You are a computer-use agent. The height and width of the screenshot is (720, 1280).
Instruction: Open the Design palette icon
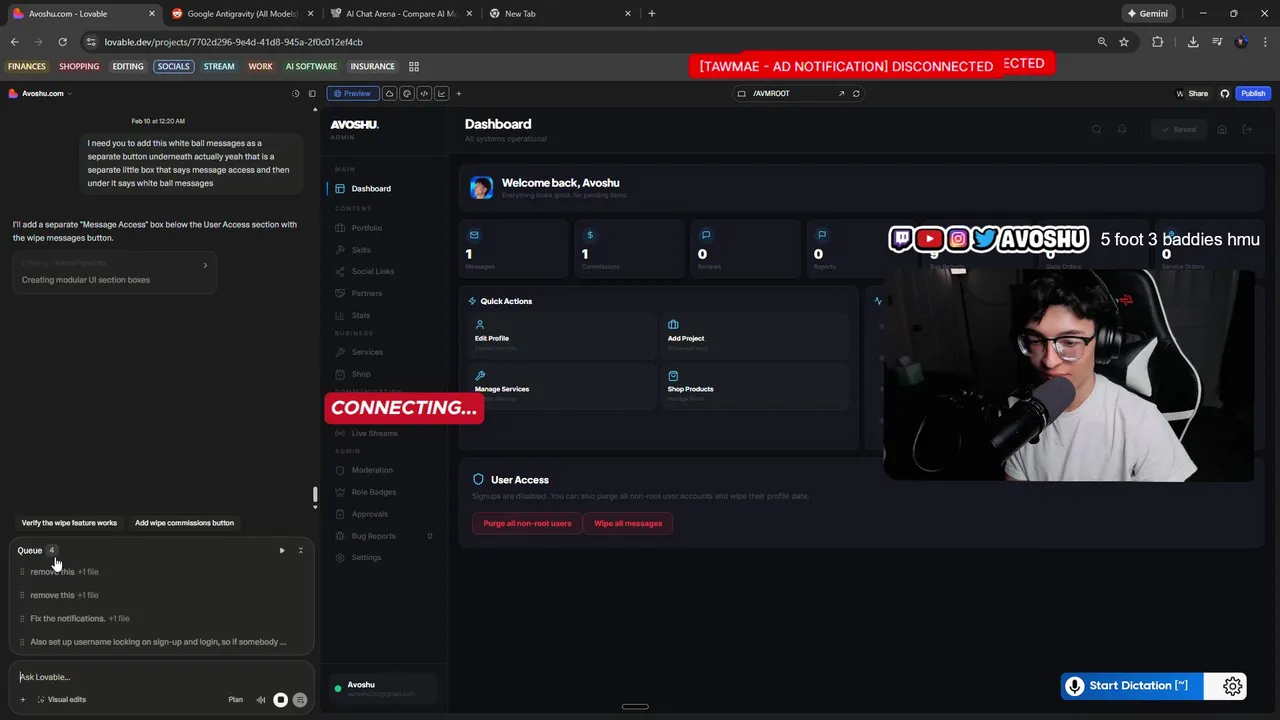(x=407, y=93)
